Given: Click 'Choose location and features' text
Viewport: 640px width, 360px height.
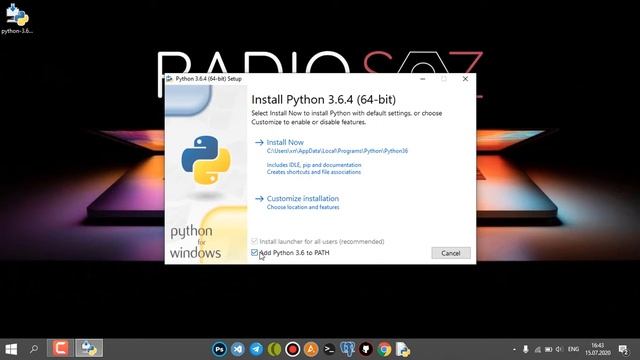Looking at the screenshot, I should tap(303, 207).
